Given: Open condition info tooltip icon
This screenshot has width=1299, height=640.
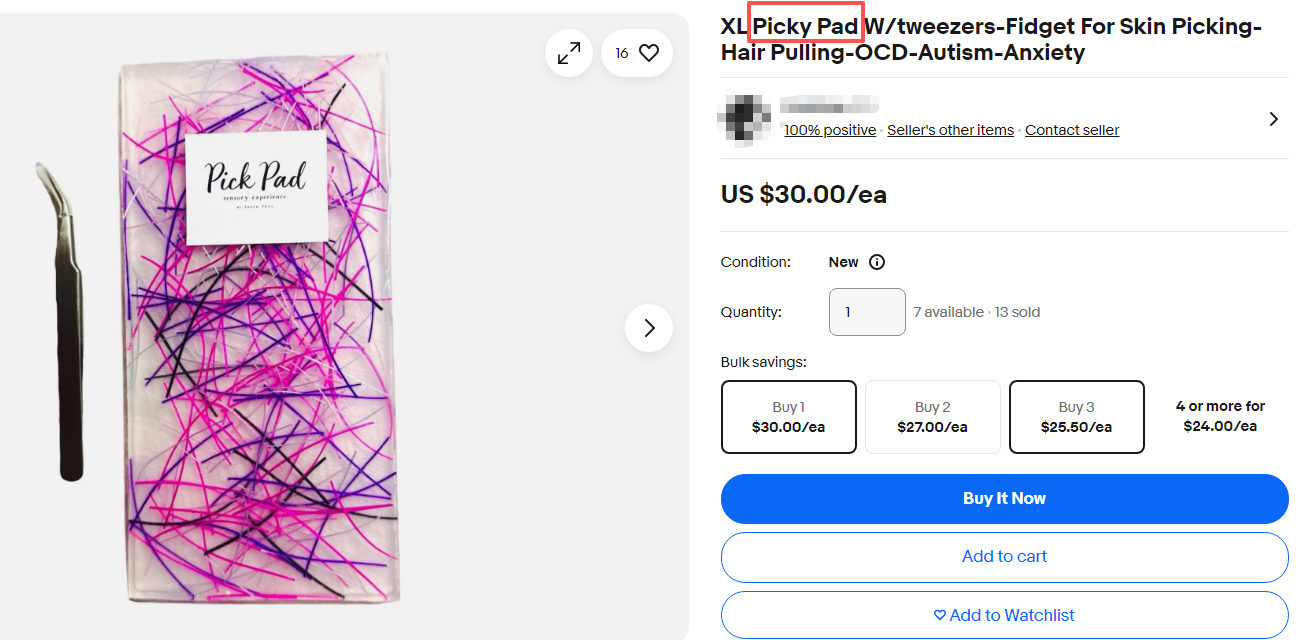Looking at the screenshot, I should point(877,262).
